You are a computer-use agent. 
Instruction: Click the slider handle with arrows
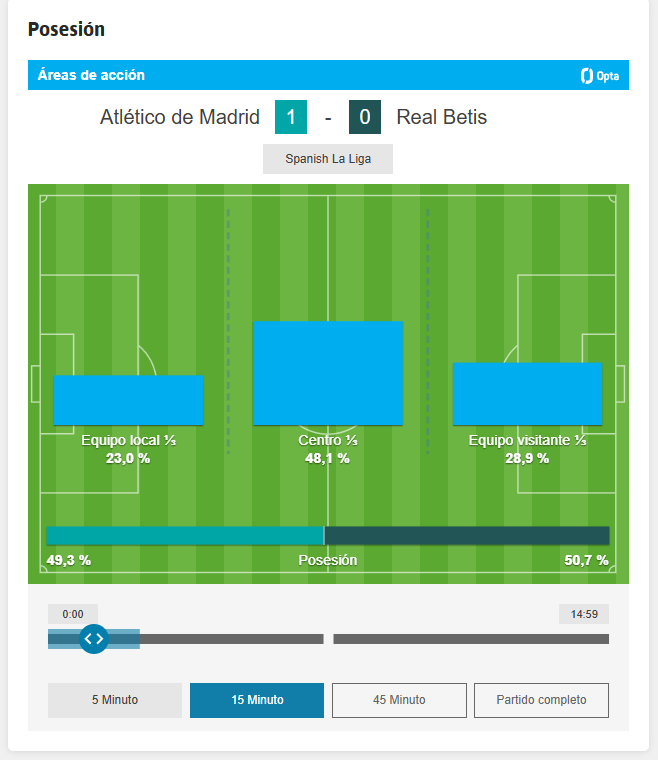pos(94,639)
